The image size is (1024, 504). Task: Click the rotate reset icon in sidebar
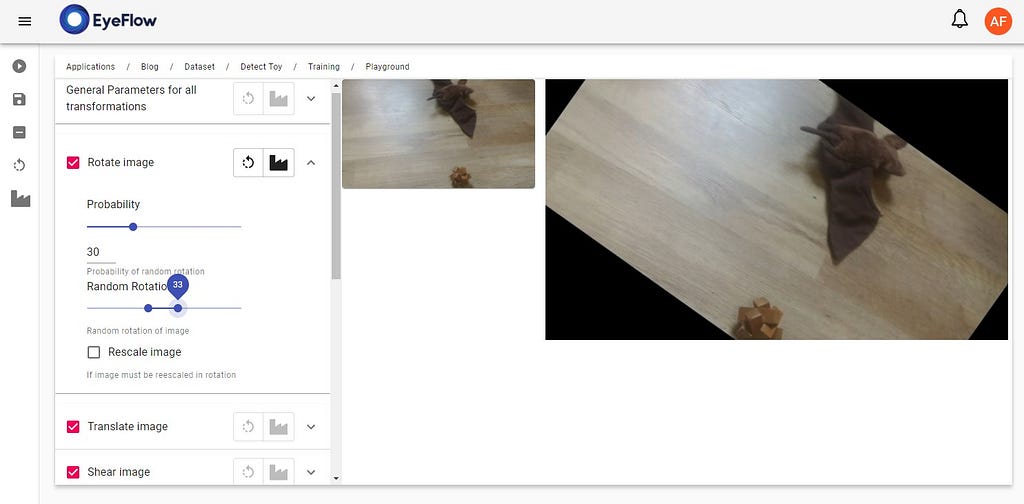20,165
